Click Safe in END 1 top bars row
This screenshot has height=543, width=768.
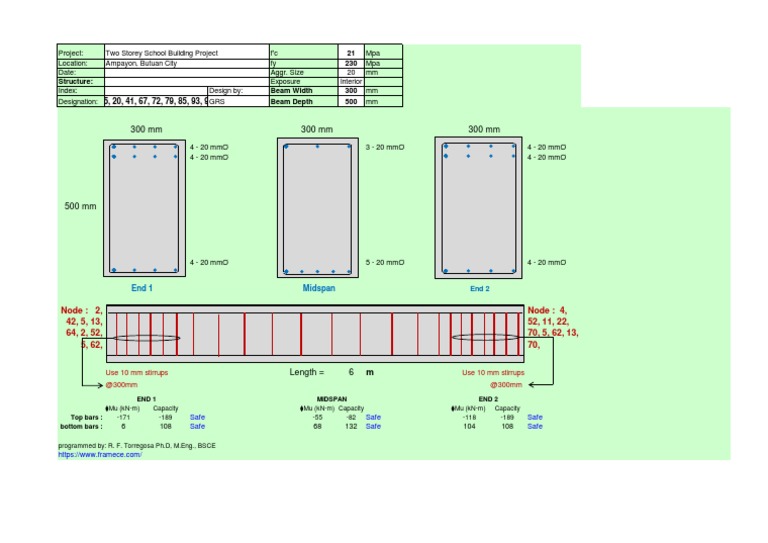point(197,417)
